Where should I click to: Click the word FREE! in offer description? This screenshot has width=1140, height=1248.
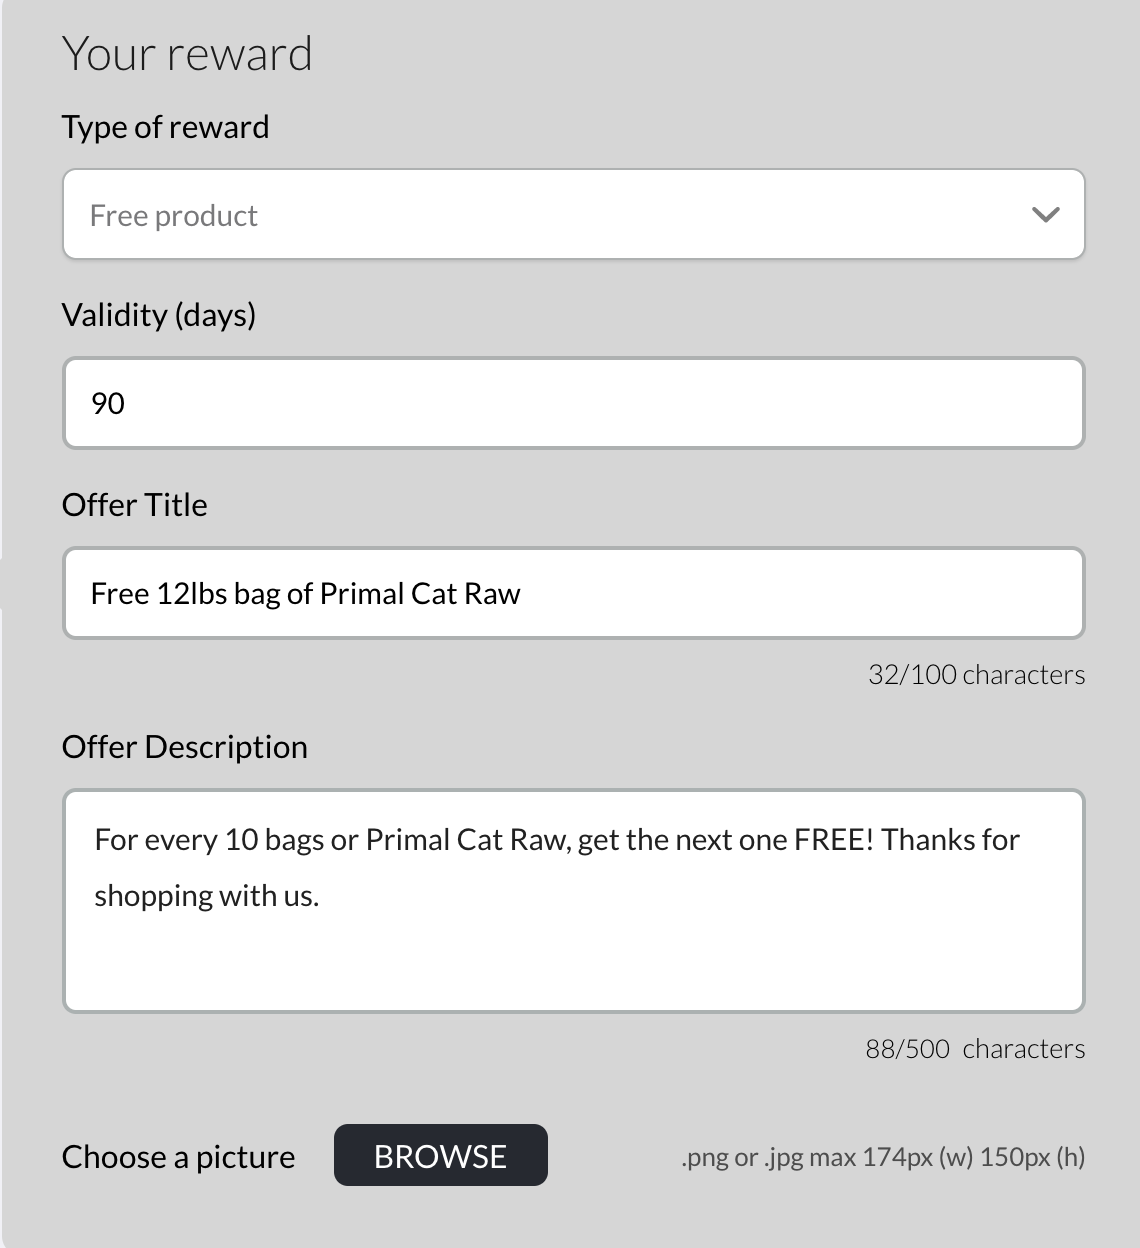(x=834, y=839)
